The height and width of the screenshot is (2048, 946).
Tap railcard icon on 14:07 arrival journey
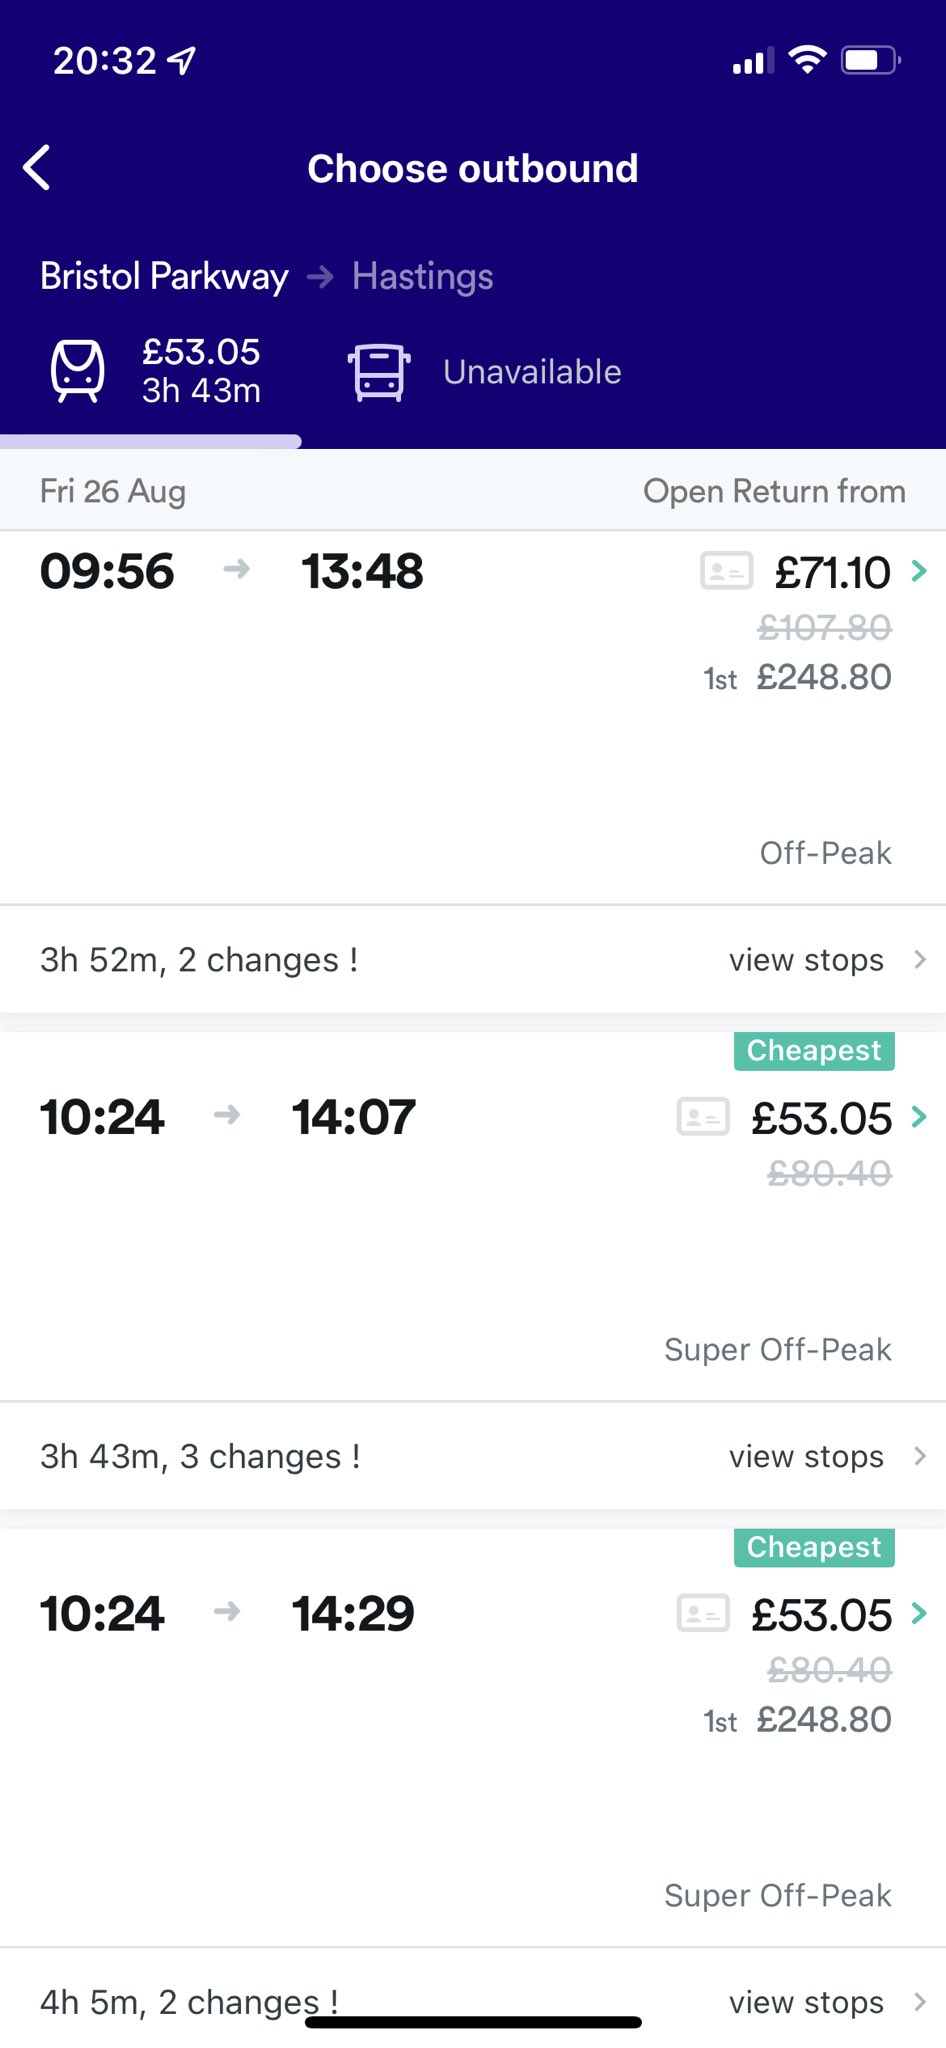click(703, 1116)
